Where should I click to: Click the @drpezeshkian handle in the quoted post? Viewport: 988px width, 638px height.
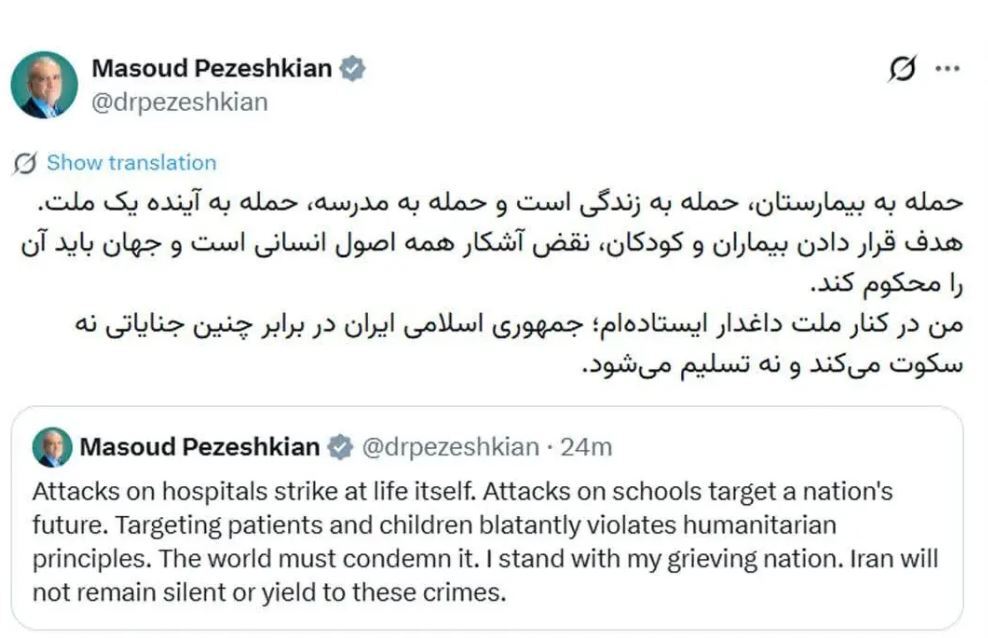pos(448,447)
